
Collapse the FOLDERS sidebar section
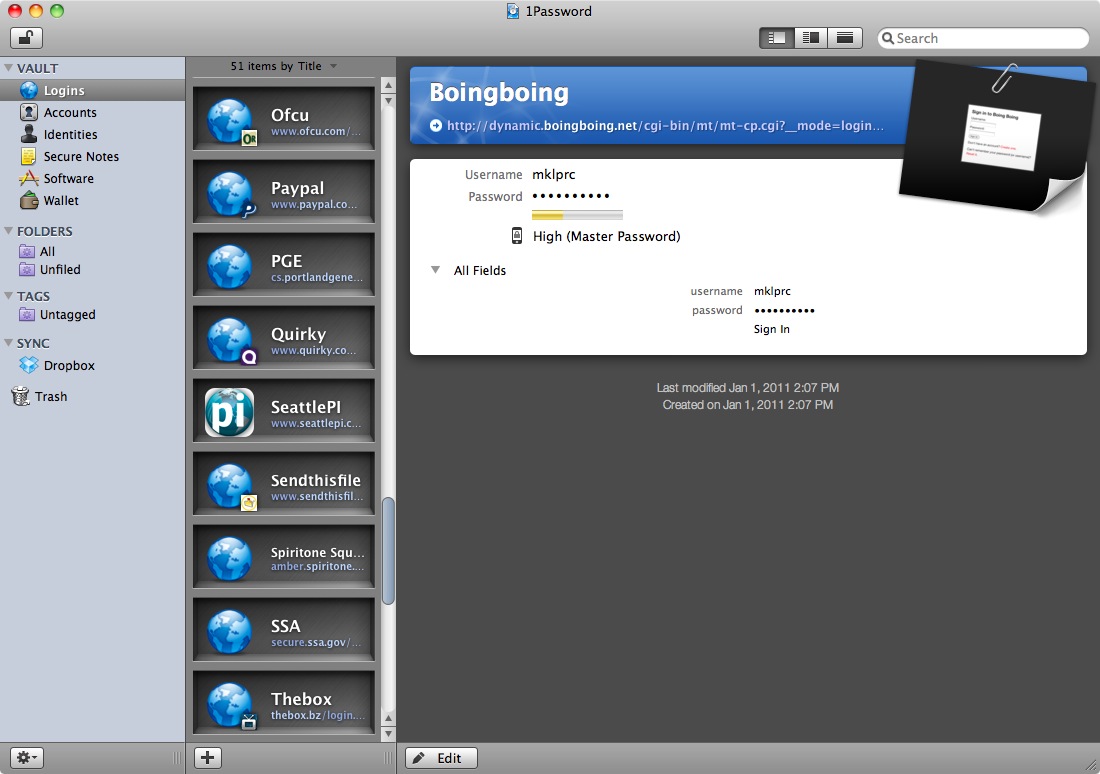point(8,231)
